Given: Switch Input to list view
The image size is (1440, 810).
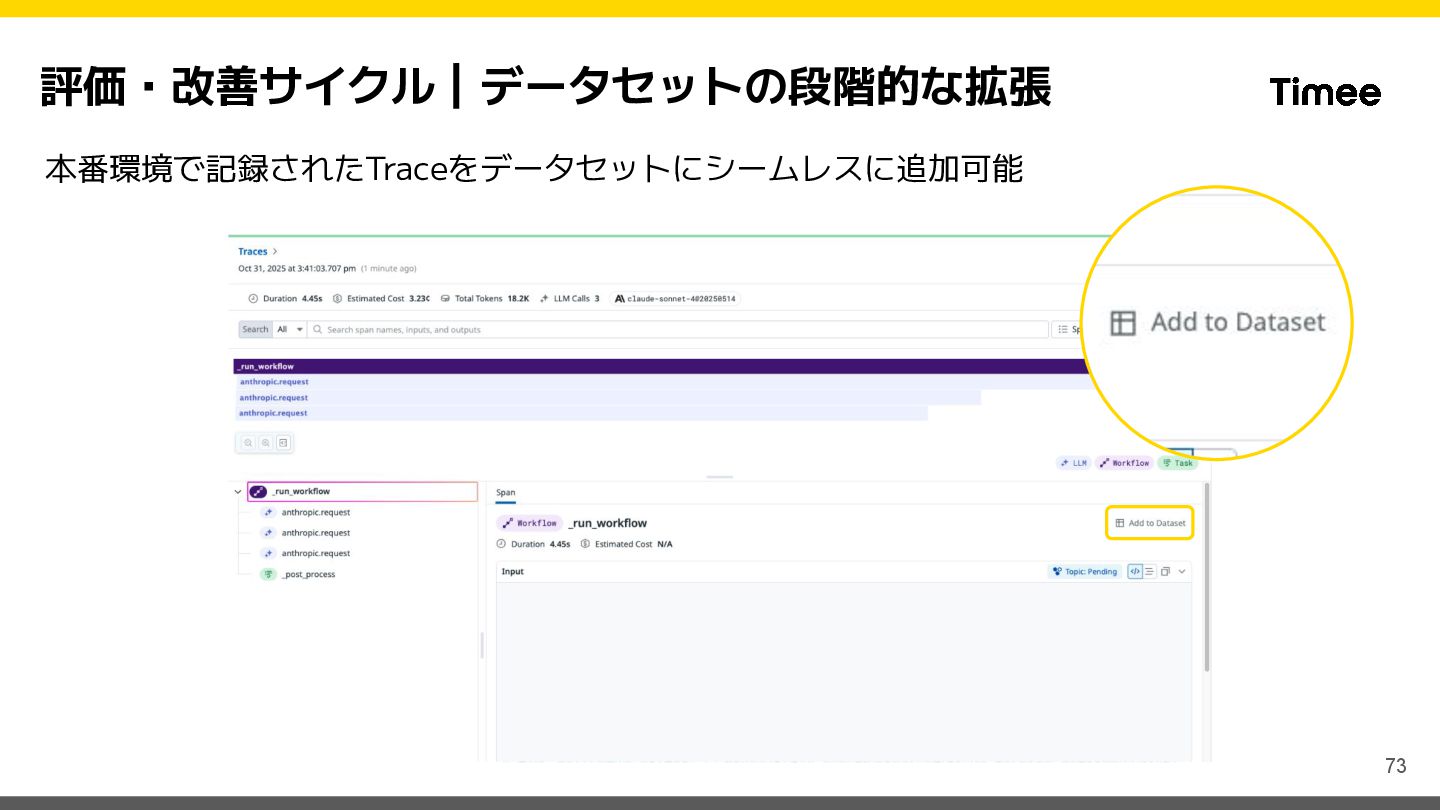Looking at the screenshot, I should [x=1149, y=572].
